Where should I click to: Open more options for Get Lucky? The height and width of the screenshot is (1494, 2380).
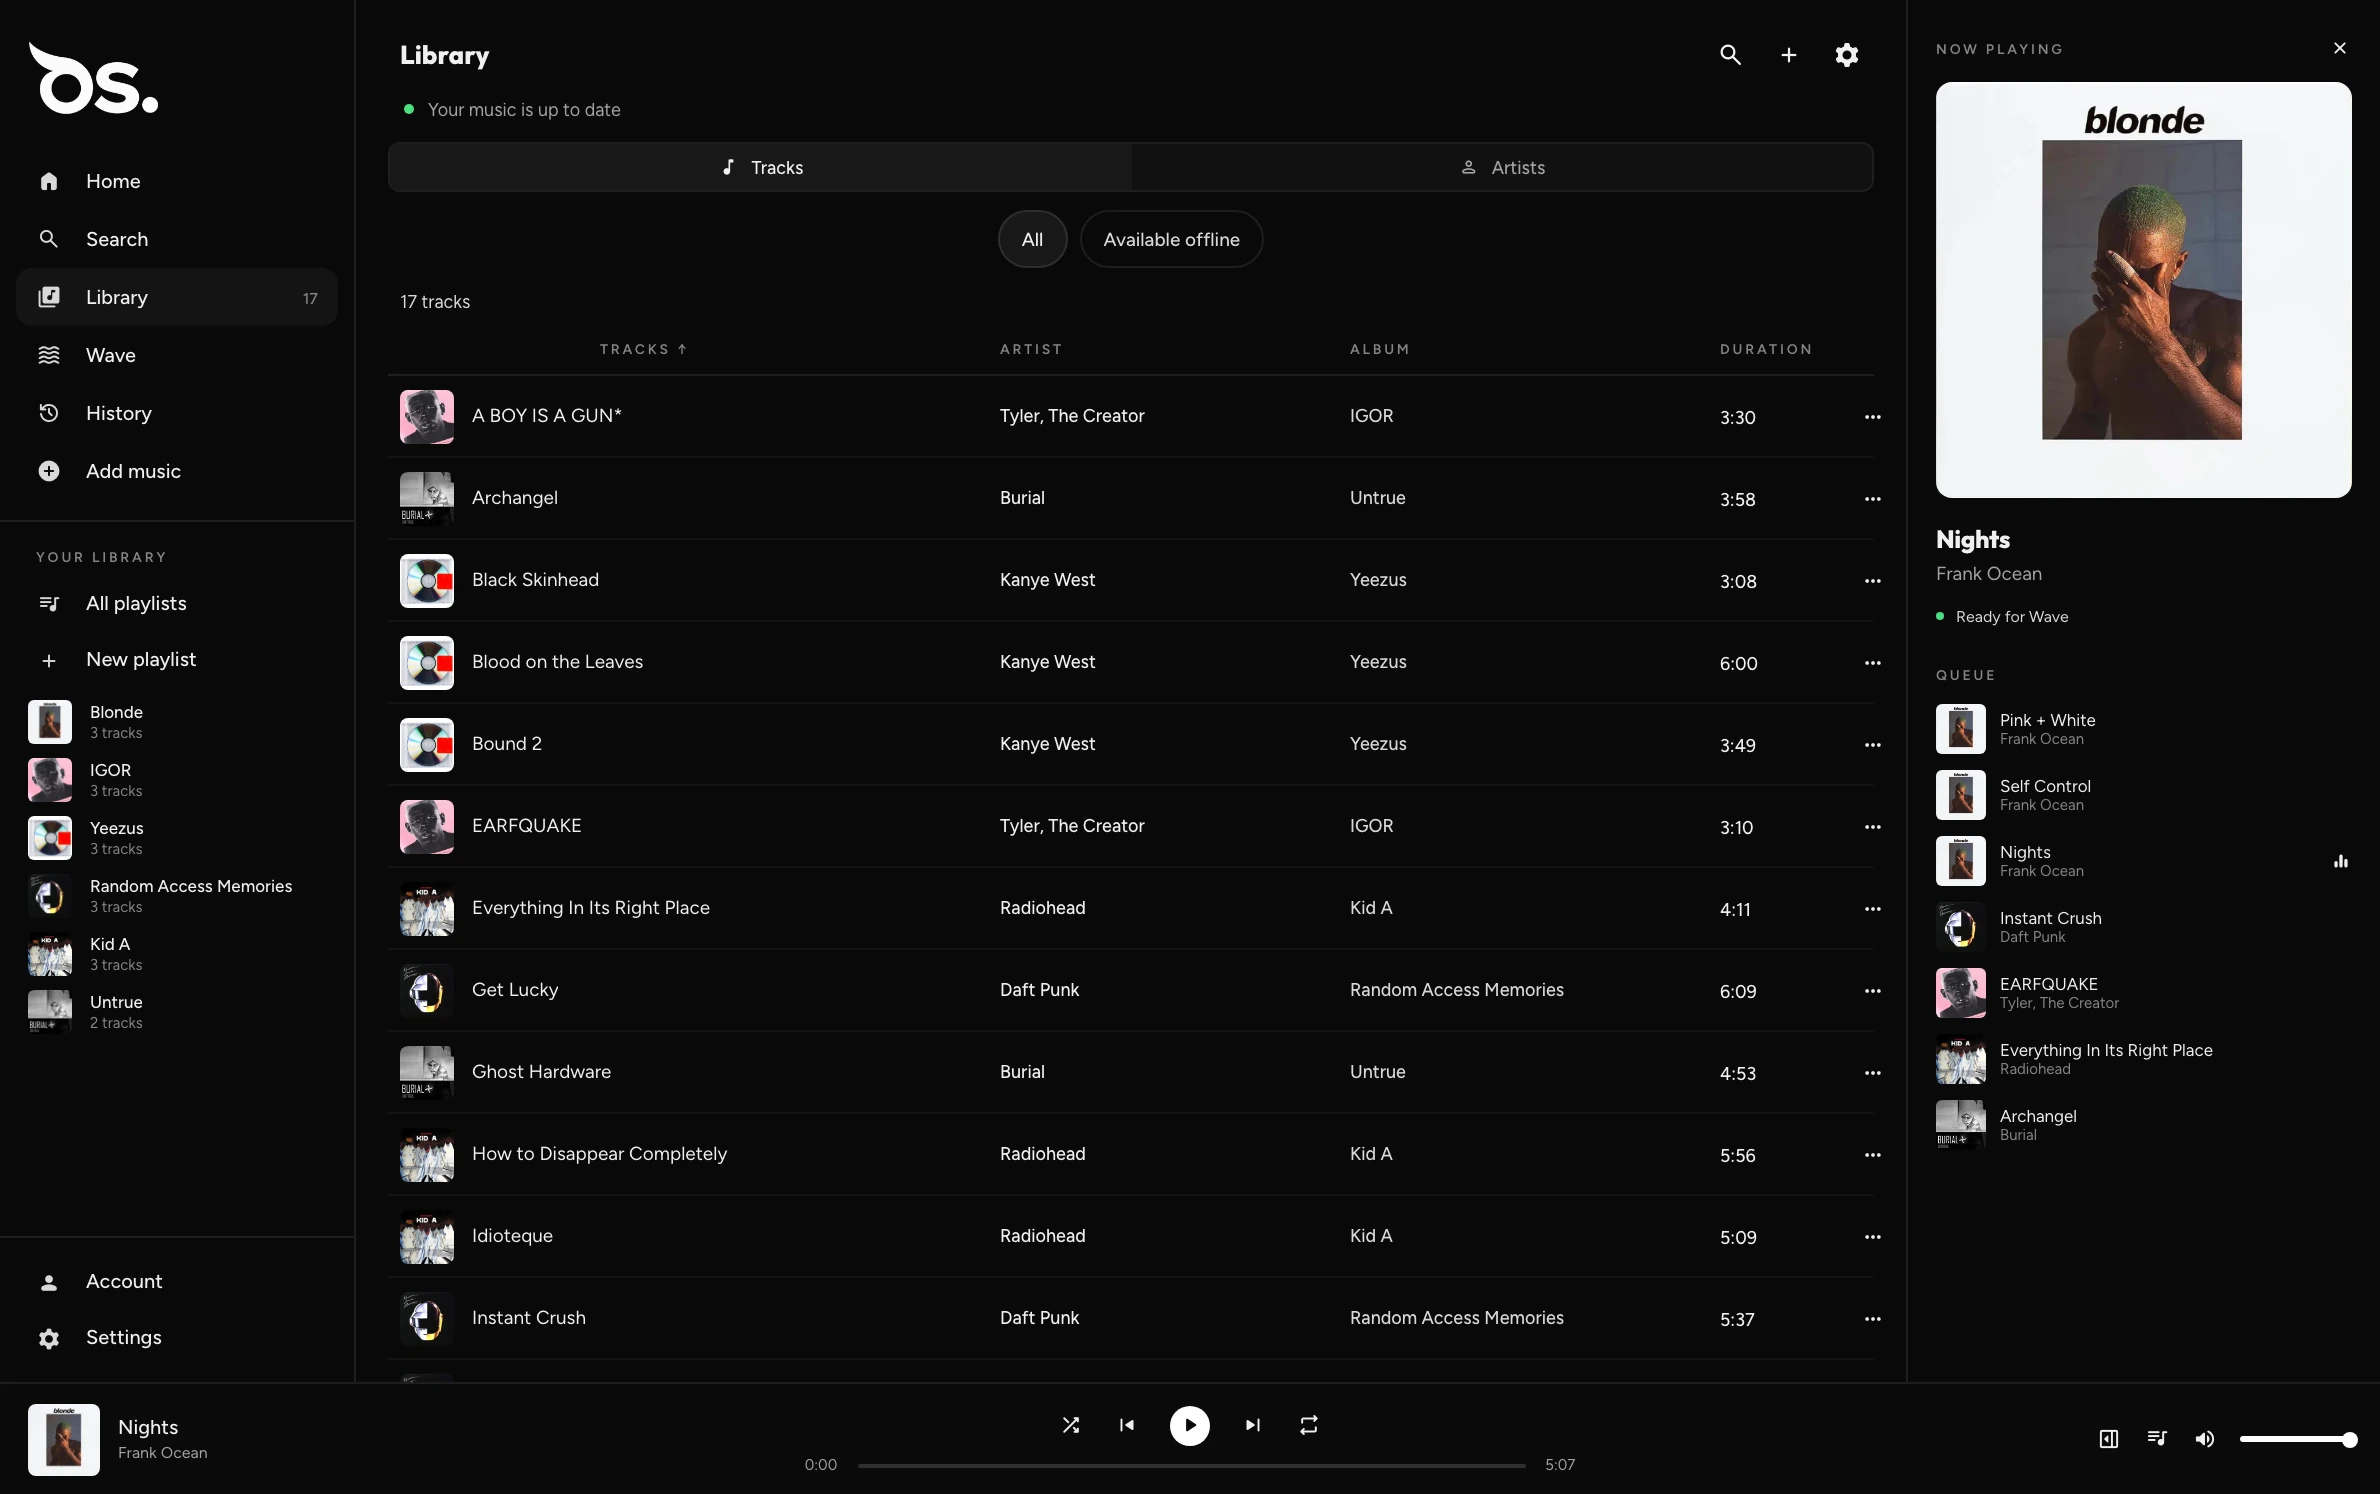(x=1873, y=991)
